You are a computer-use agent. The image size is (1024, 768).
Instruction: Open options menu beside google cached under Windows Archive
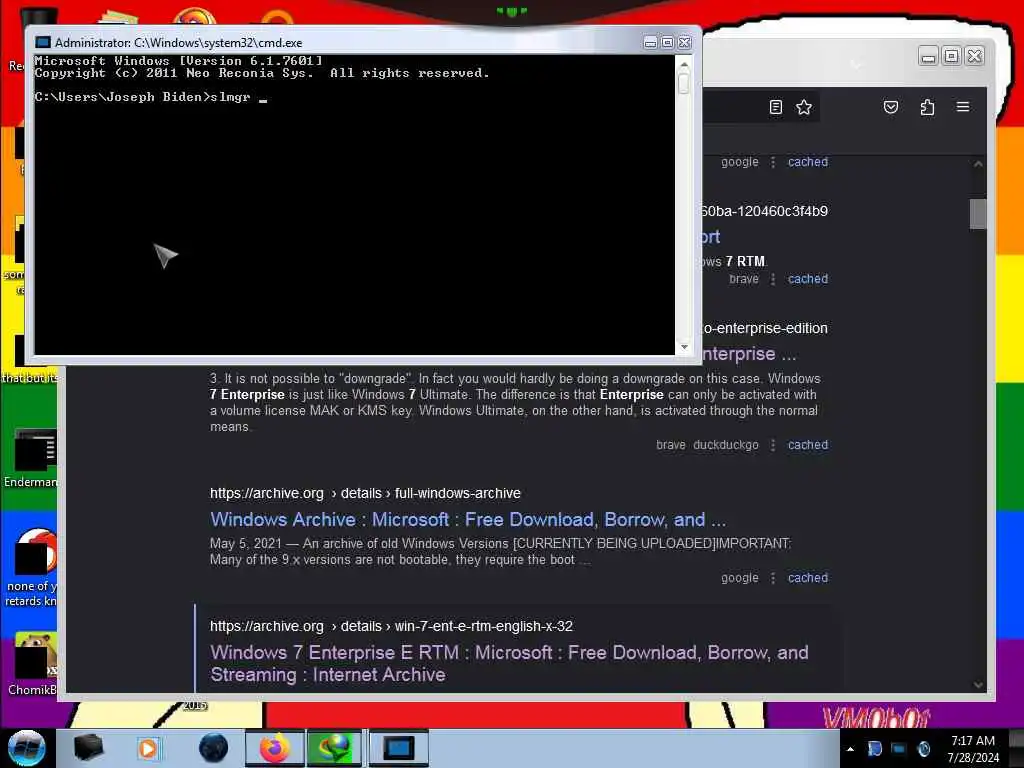point(773,578)
